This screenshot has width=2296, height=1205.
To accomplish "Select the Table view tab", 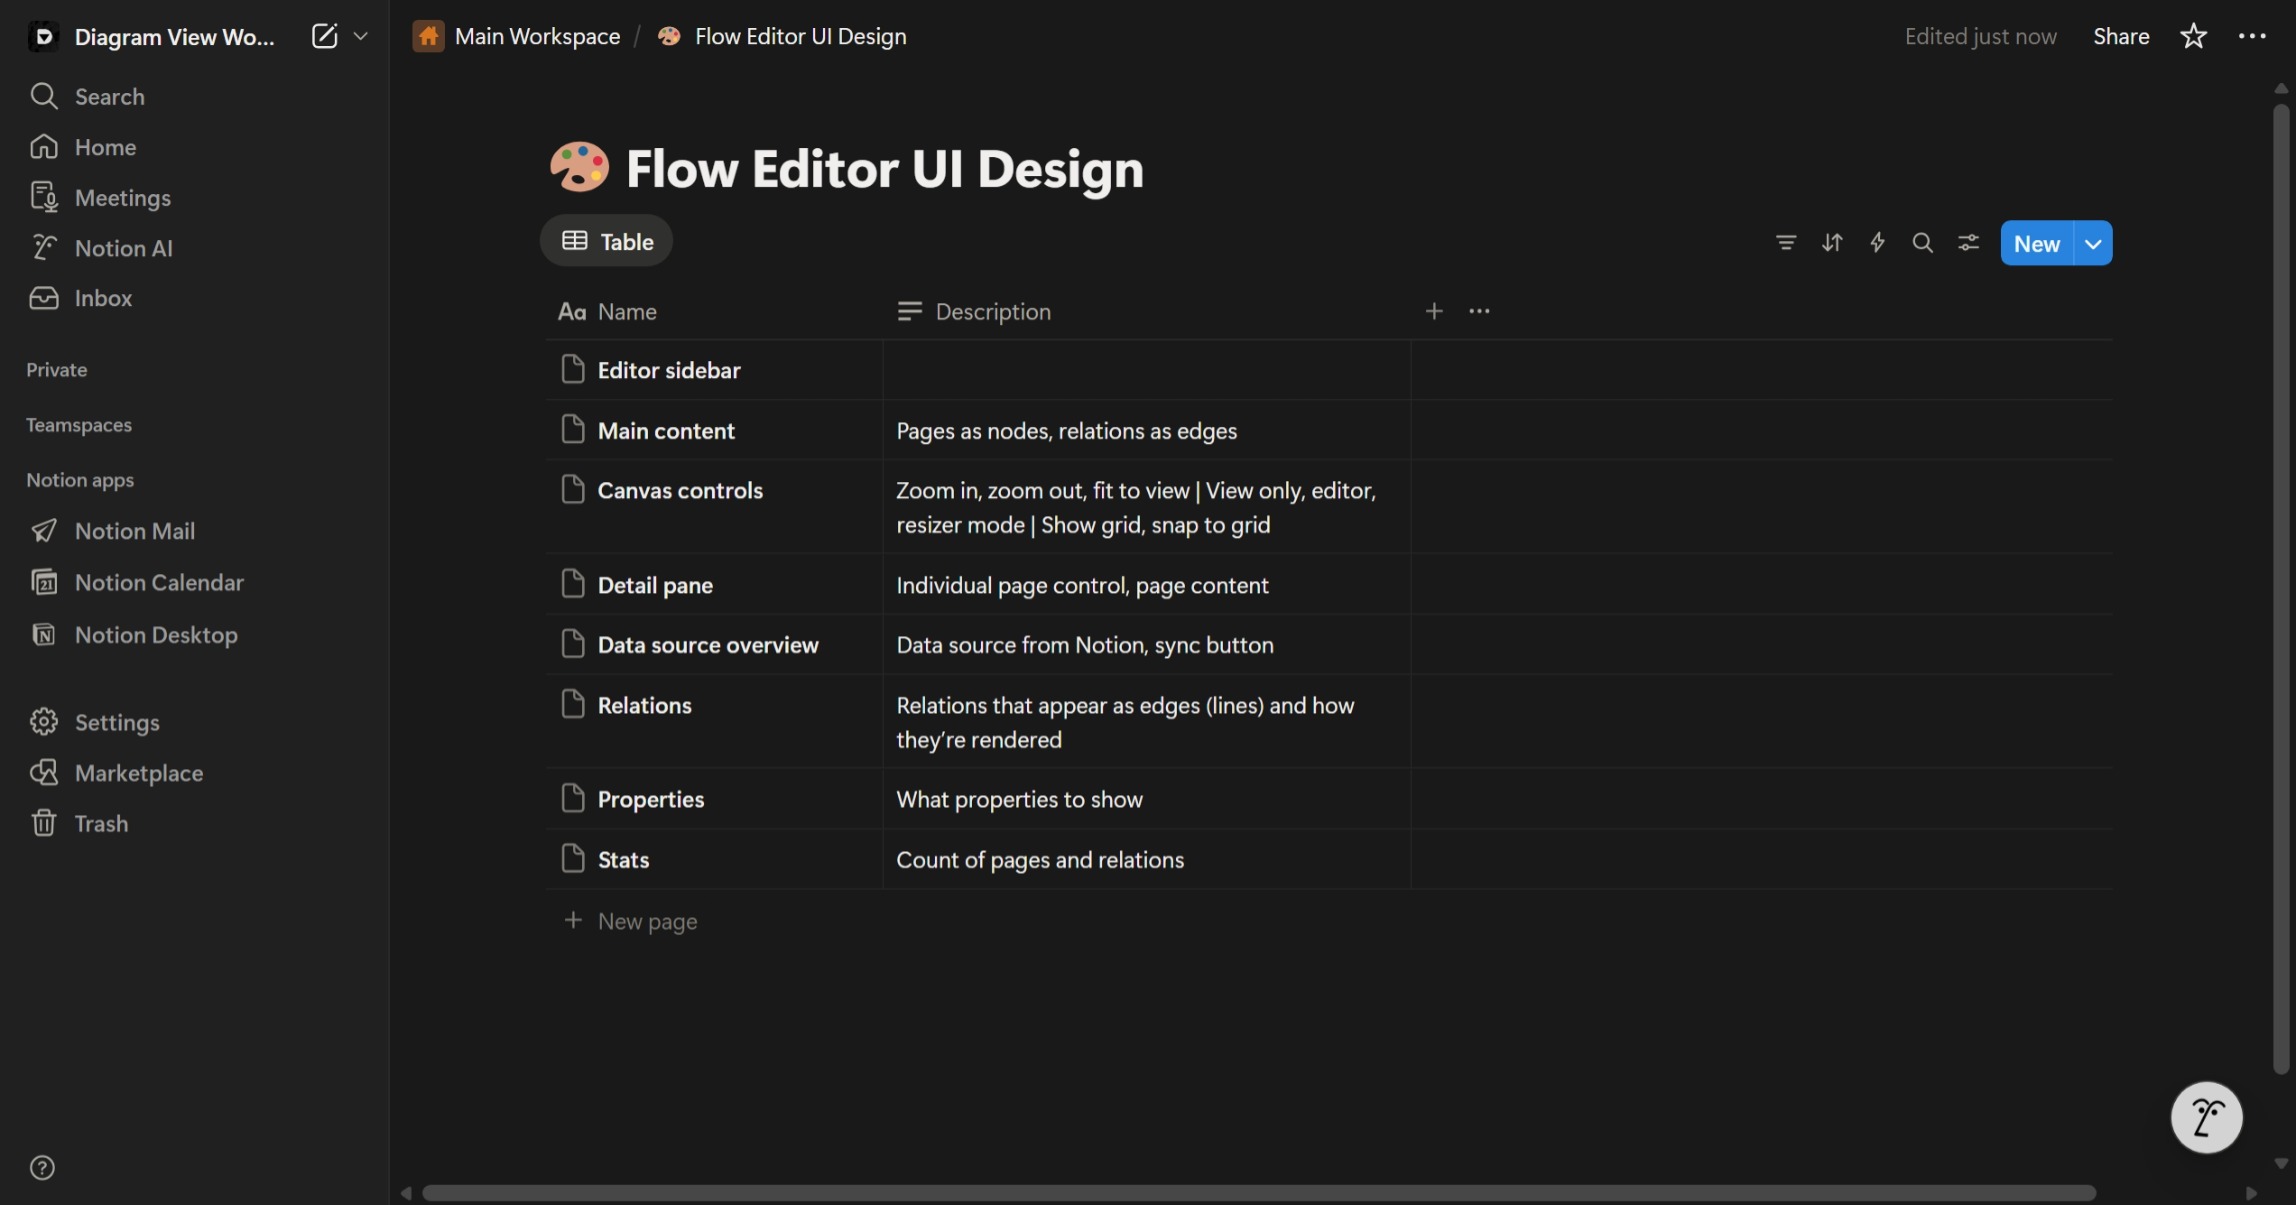I will click(x=607, y=241).
